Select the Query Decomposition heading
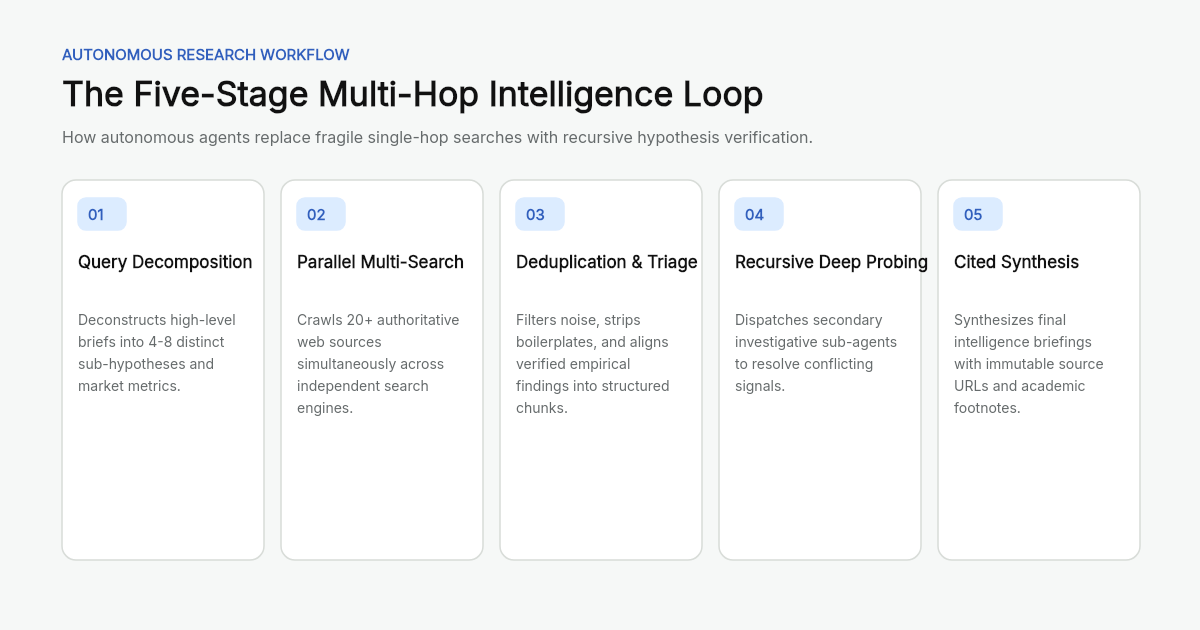1200x630 pixels. click(x=165, y=262)
